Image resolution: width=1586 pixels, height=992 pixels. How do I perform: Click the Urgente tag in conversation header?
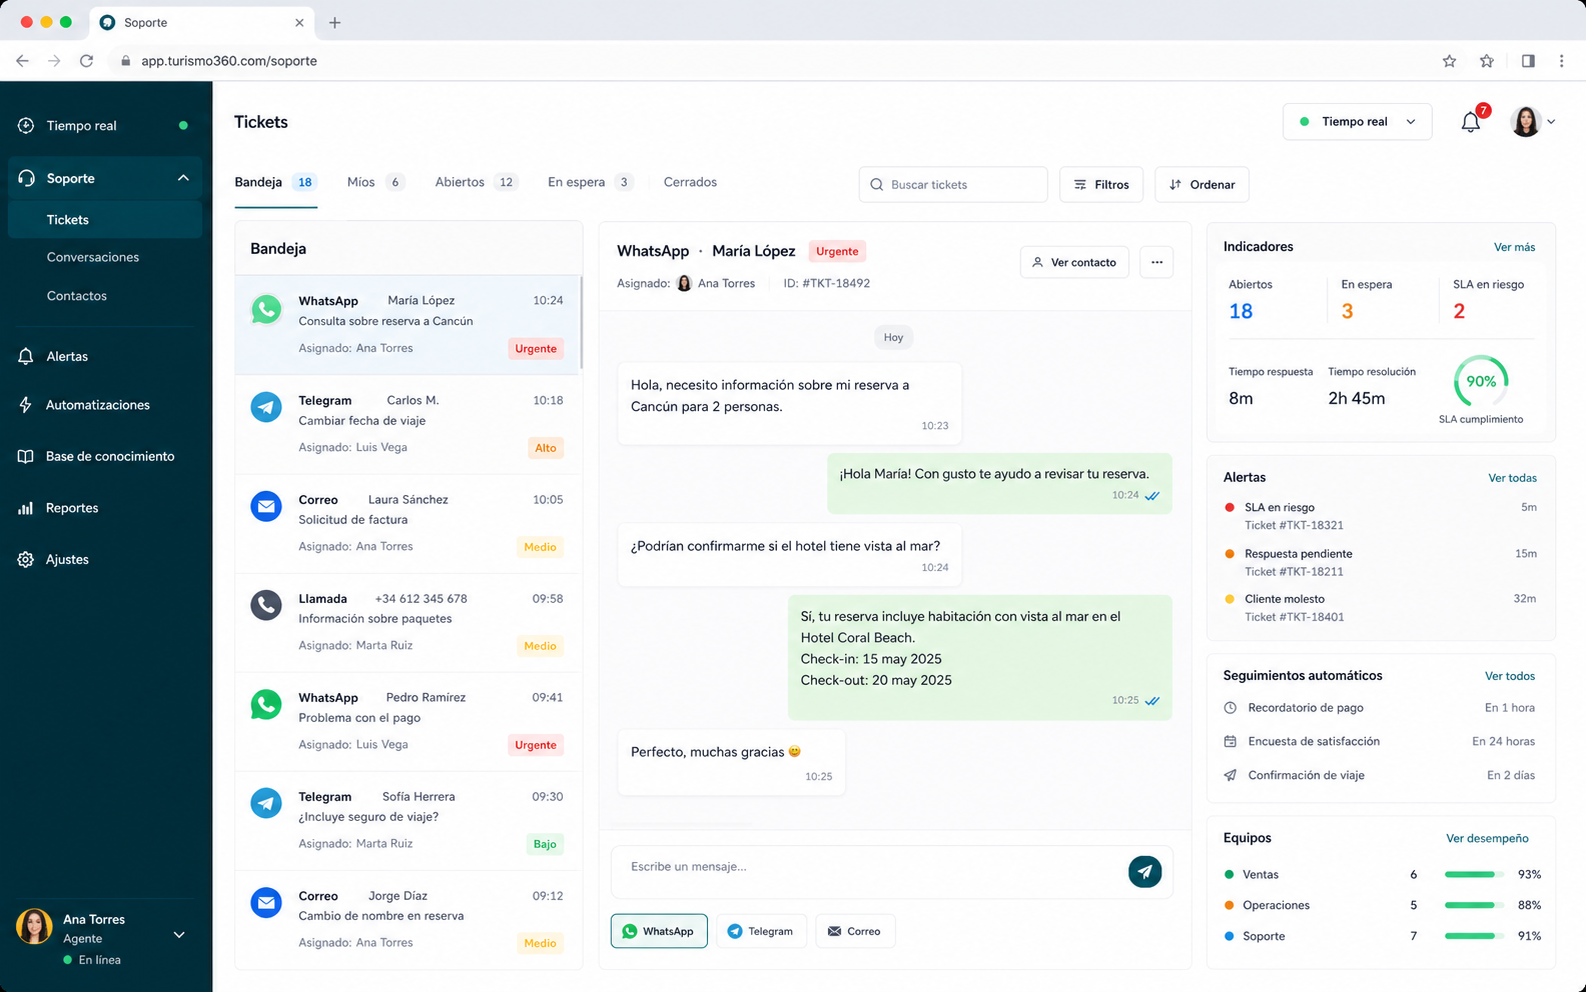coord(837,251)
